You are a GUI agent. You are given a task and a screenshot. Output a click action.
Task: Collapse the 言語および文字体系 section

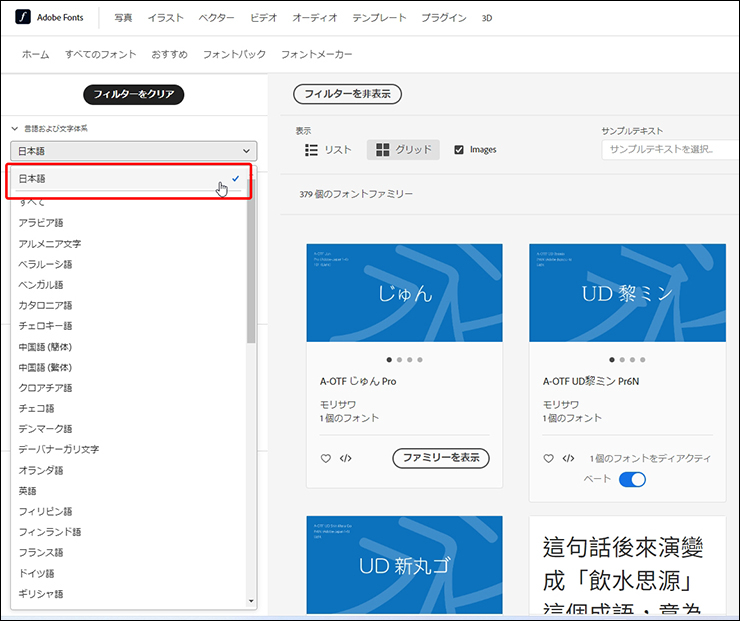[15, 129]
